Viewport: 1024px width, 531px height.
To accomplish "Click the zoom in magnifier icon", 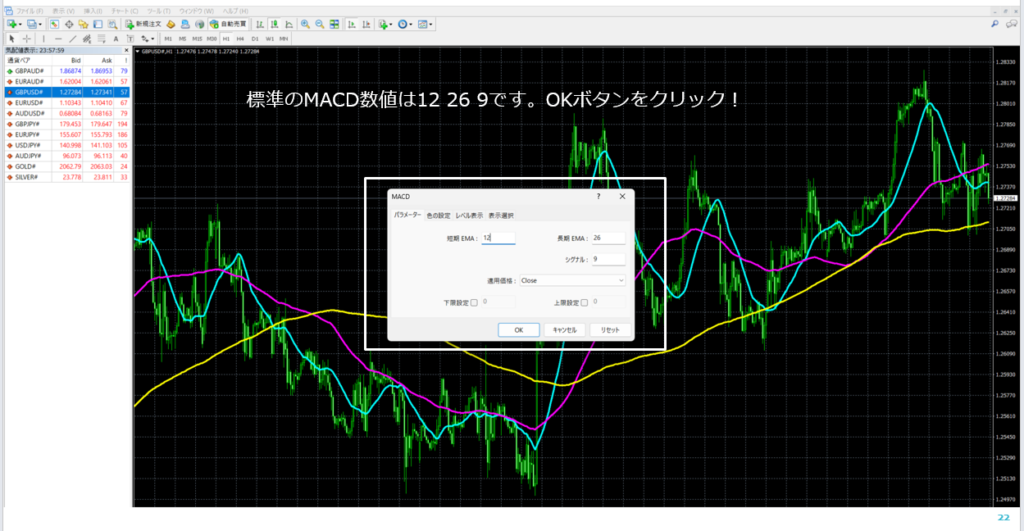I will pos(305,23).
